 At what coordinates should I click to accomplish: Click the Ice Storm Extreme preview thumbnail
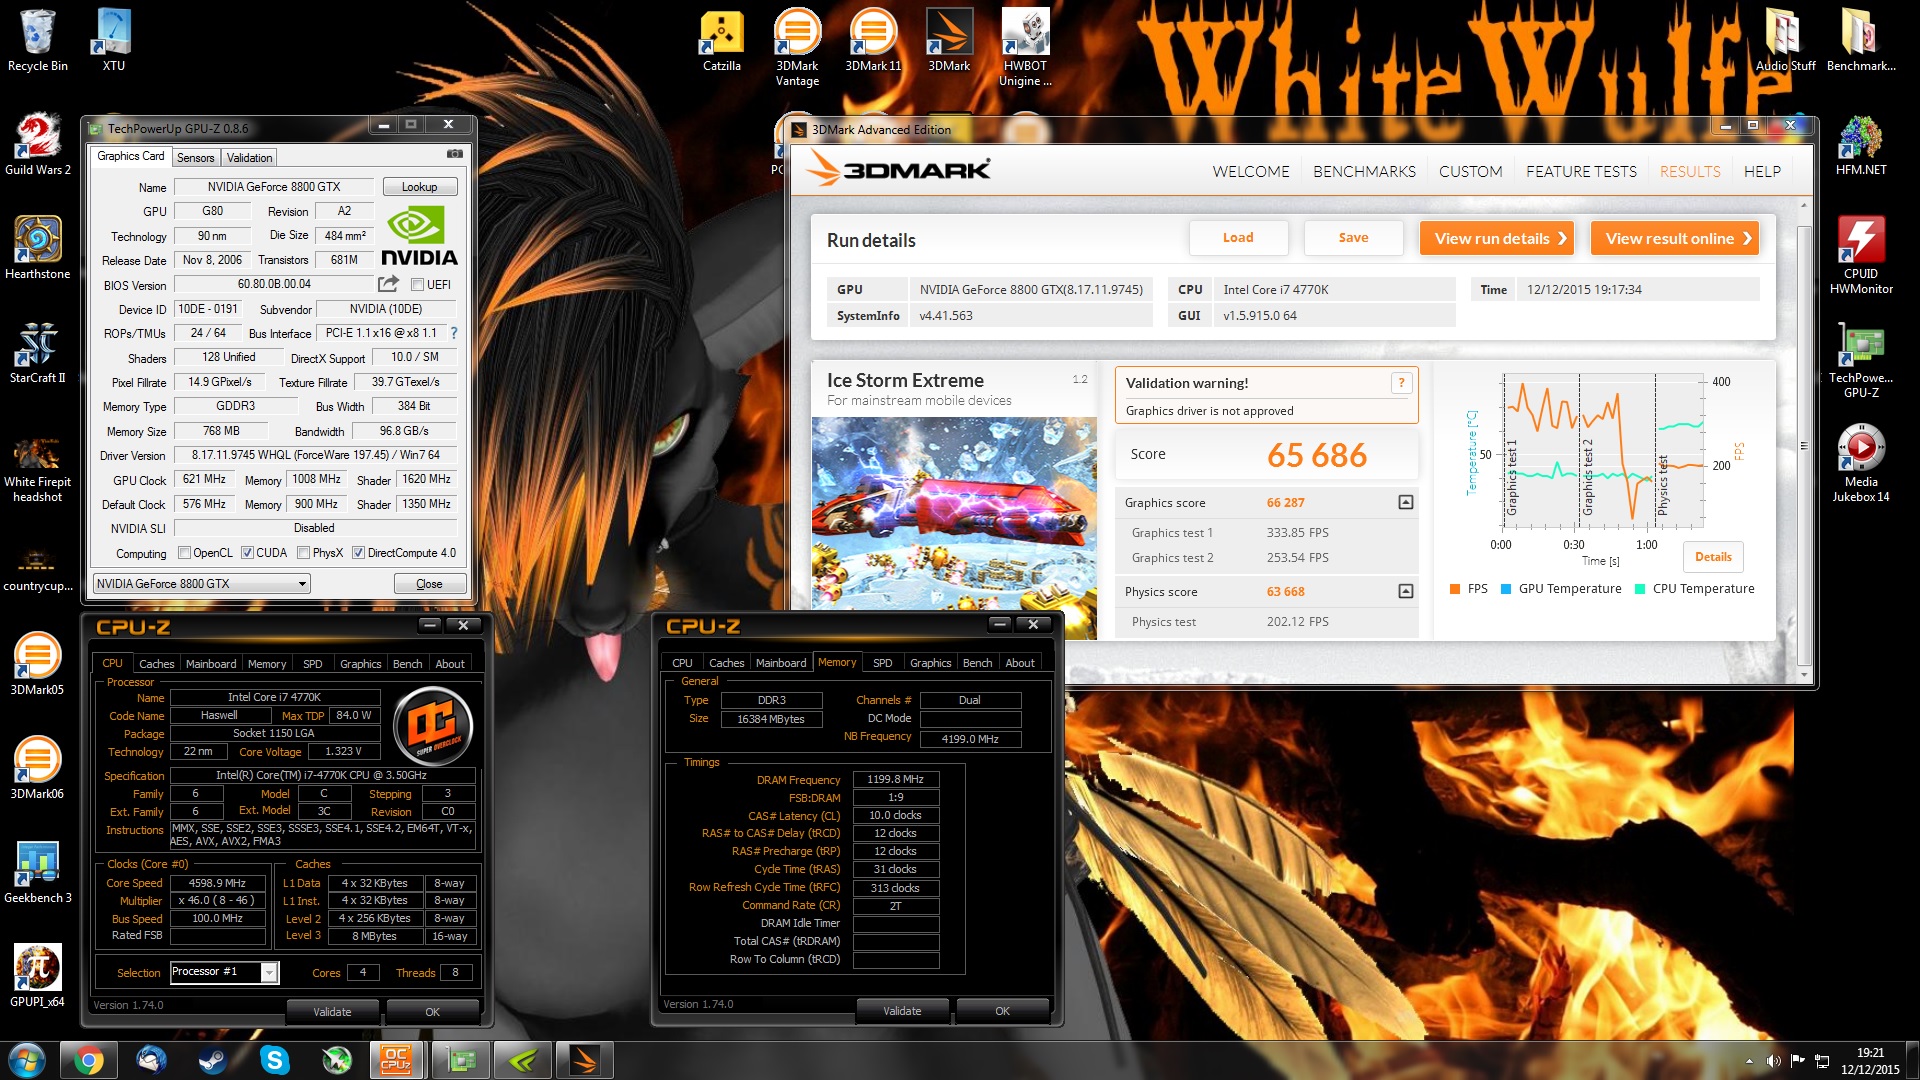point(954,513)
